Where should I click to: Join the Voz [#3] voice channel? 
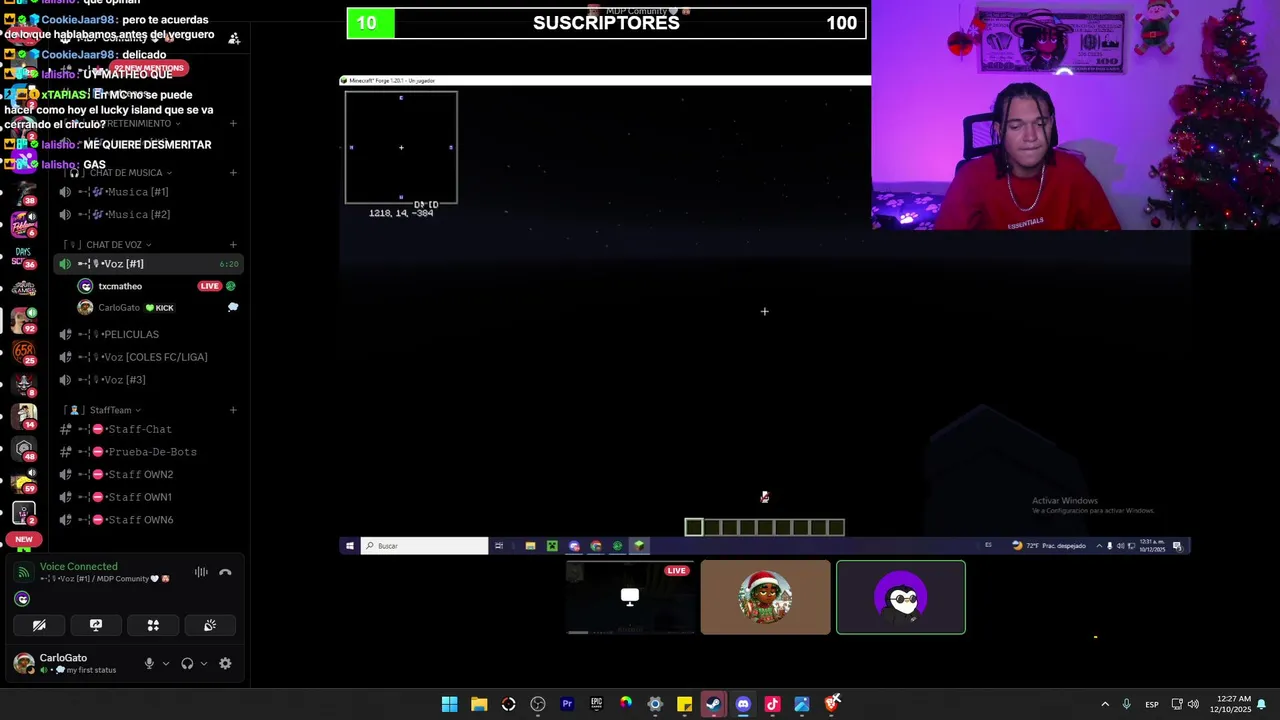[x=148, y=380]
